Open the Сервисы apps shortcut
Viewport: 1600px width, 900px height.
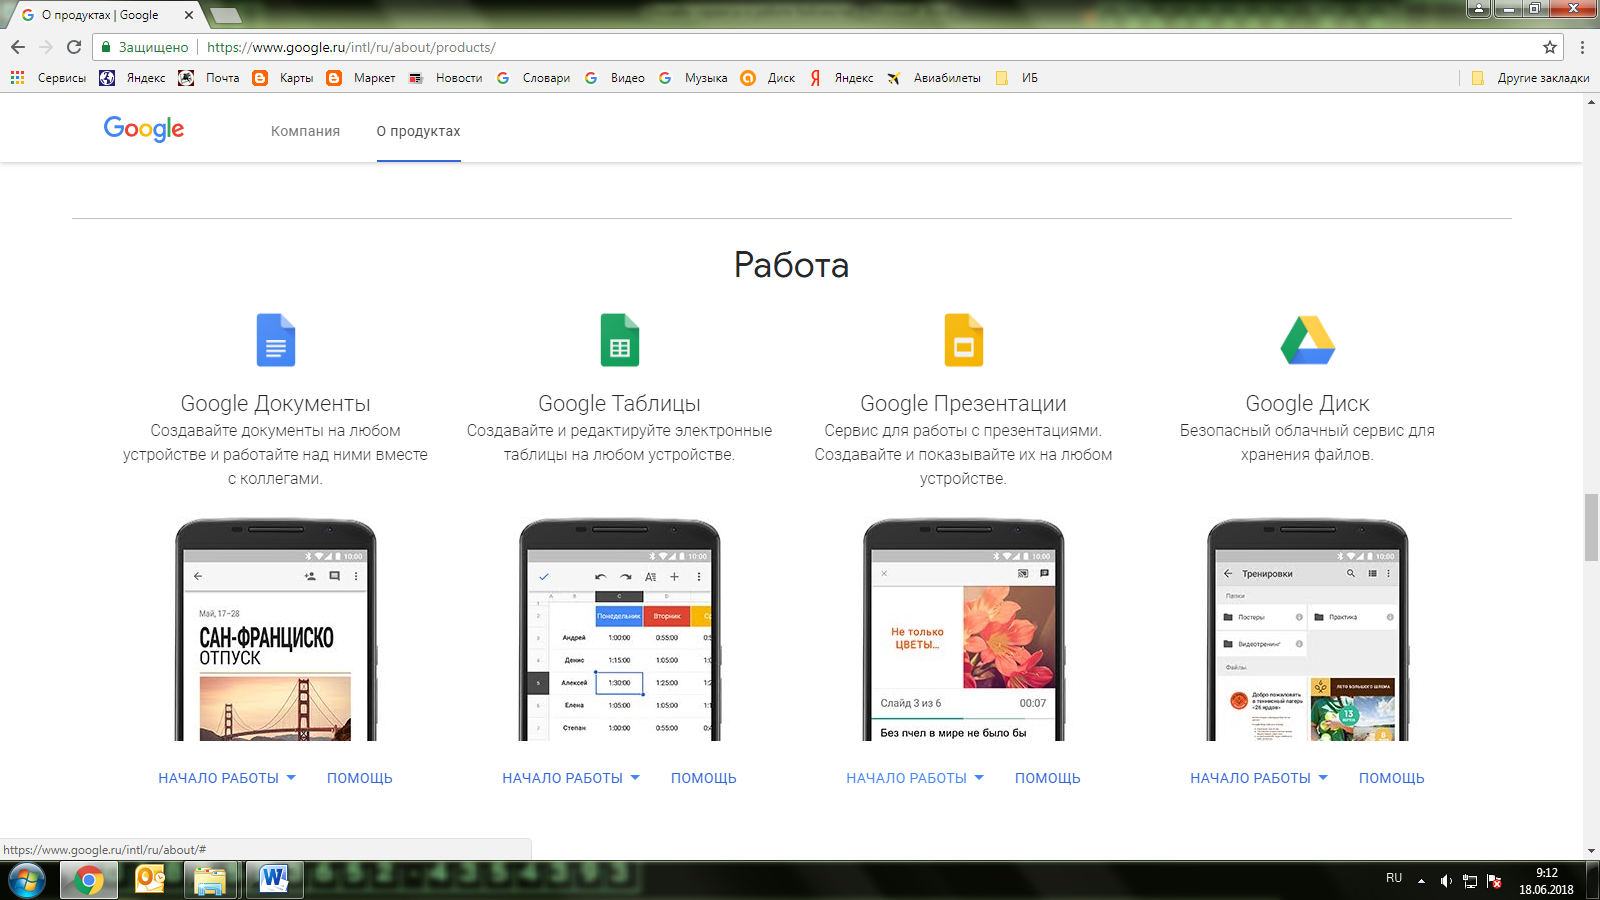(48, 78)
